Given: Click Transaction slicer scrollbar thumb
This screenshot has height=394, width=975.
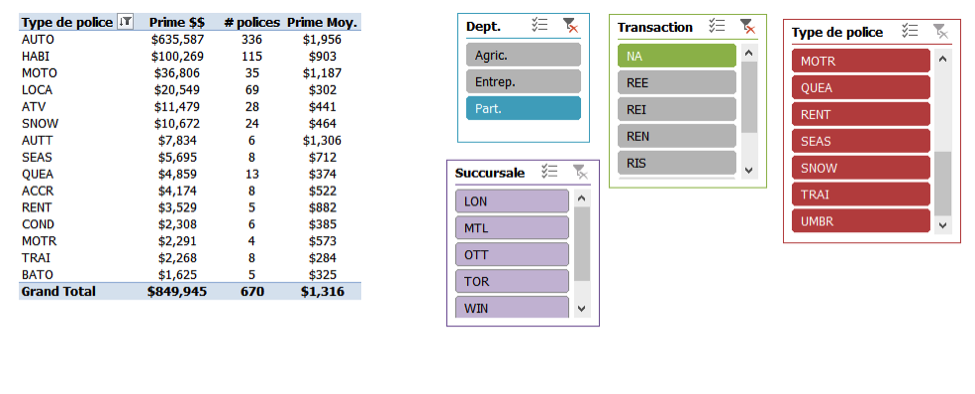Looking at the screenshot, I should pos(749,97).
